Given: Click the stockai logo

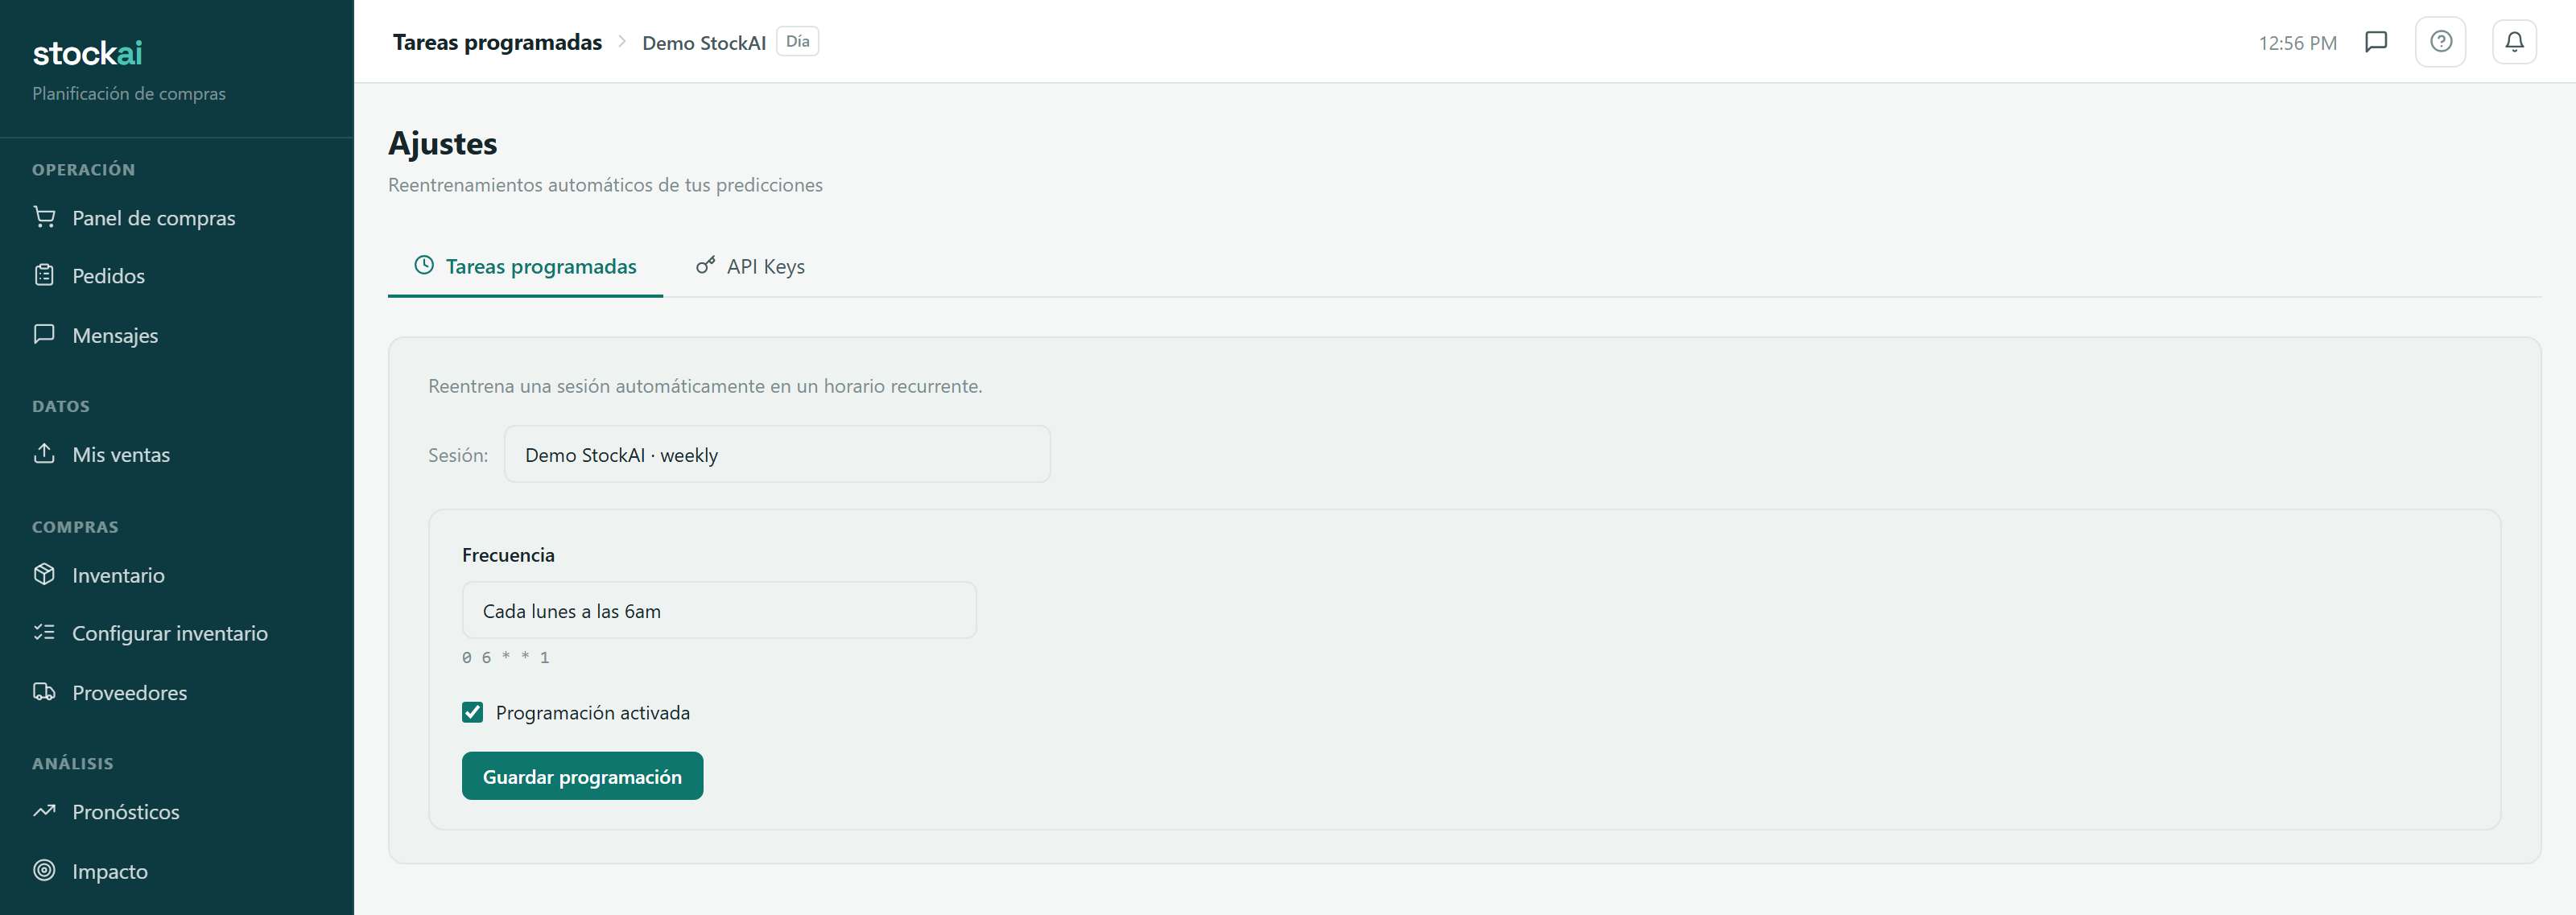Looking at the screenshot, I should coord(88,53).
